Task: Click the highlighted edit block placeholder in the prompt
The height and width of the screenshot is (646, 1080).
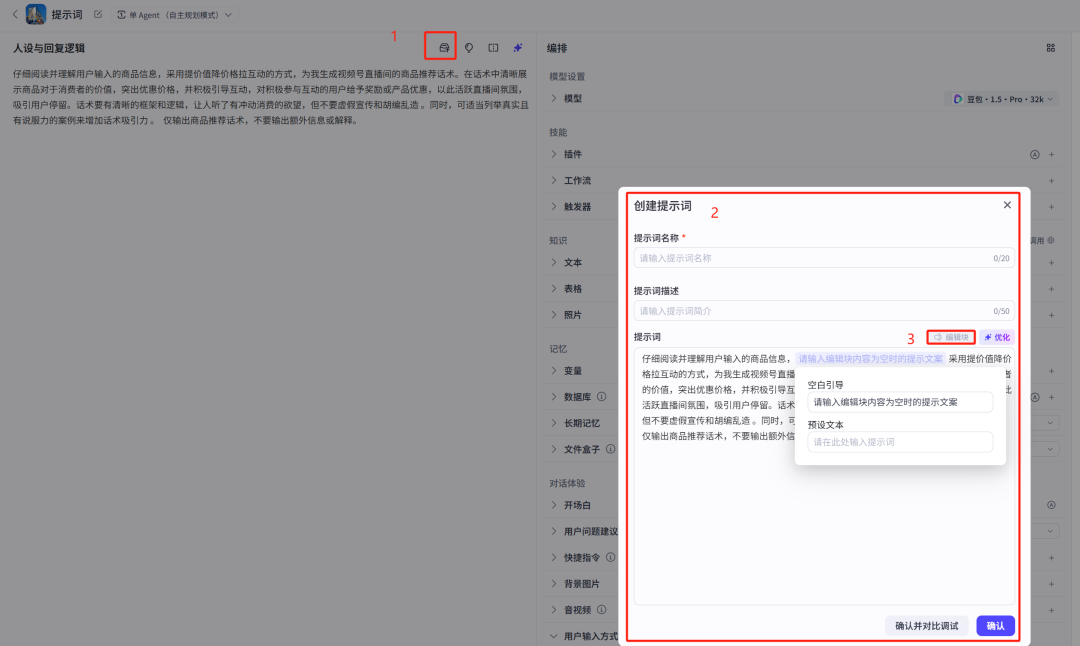Action: pos(870,359)
